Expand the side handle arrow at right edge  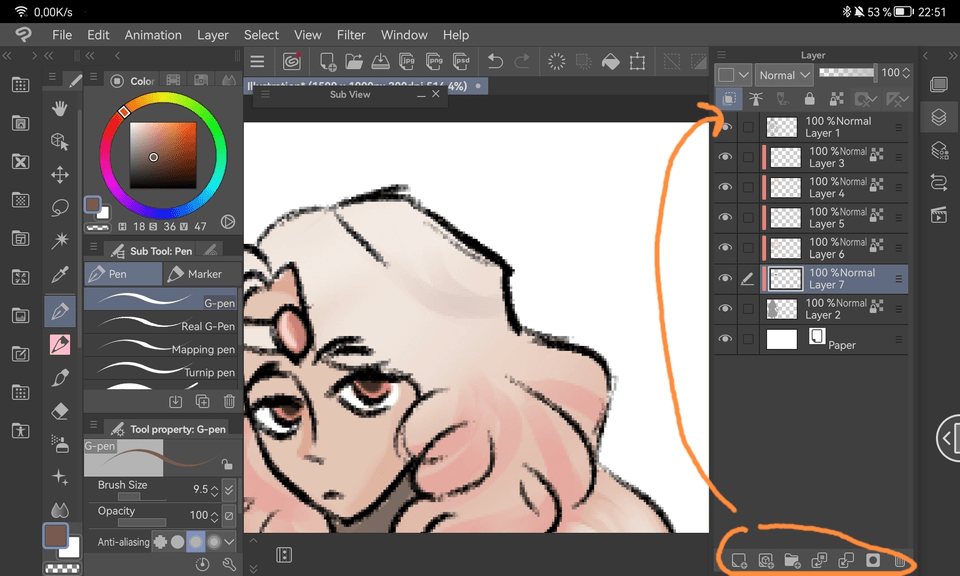[948, 437]
